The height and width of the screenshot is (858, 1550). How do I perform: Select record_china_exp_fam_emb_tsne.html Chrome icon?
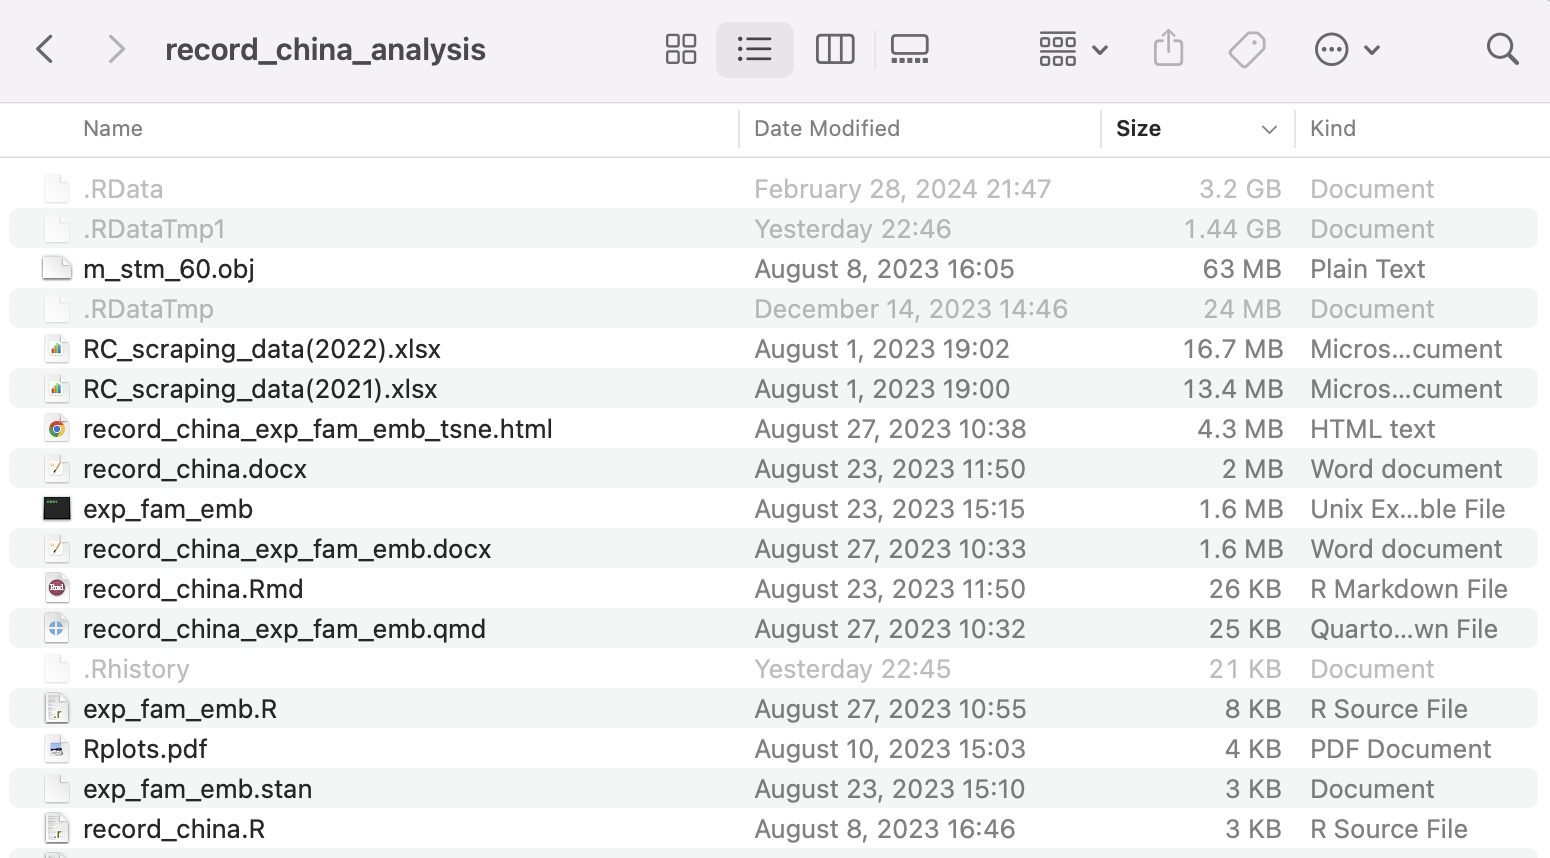[57, 429]
